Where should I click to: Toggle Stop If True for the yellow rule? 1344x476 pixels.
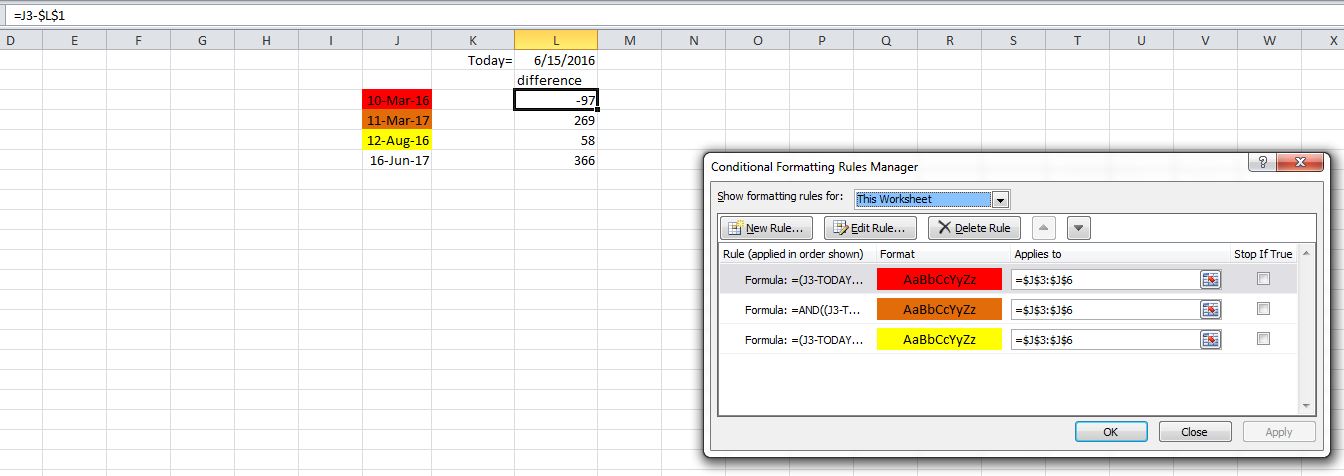[1263, 339]
